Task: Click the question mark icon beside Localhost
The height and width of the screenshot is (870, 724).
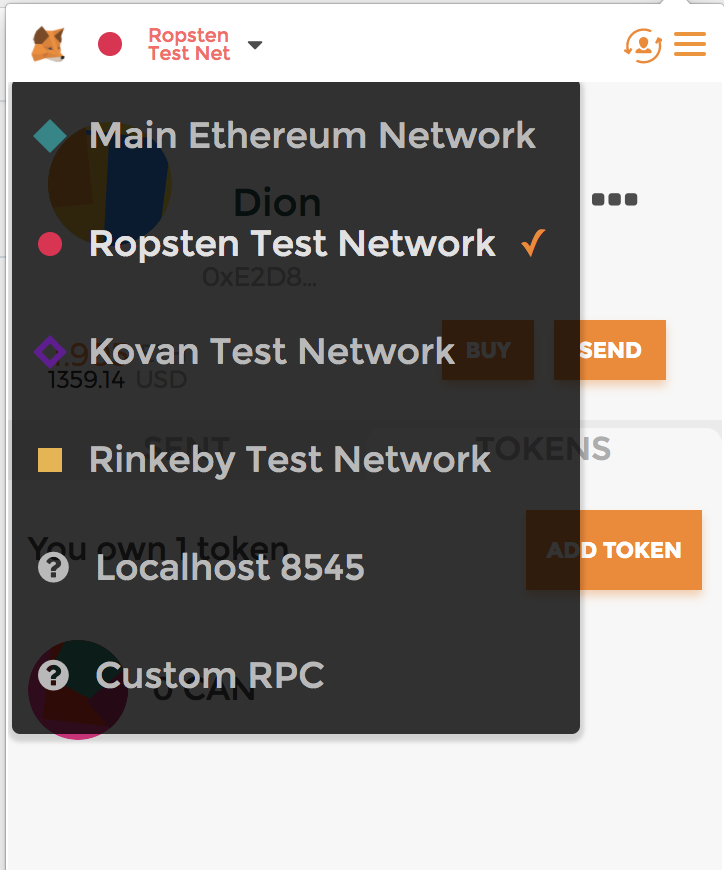Action: [x=53, y=568]
